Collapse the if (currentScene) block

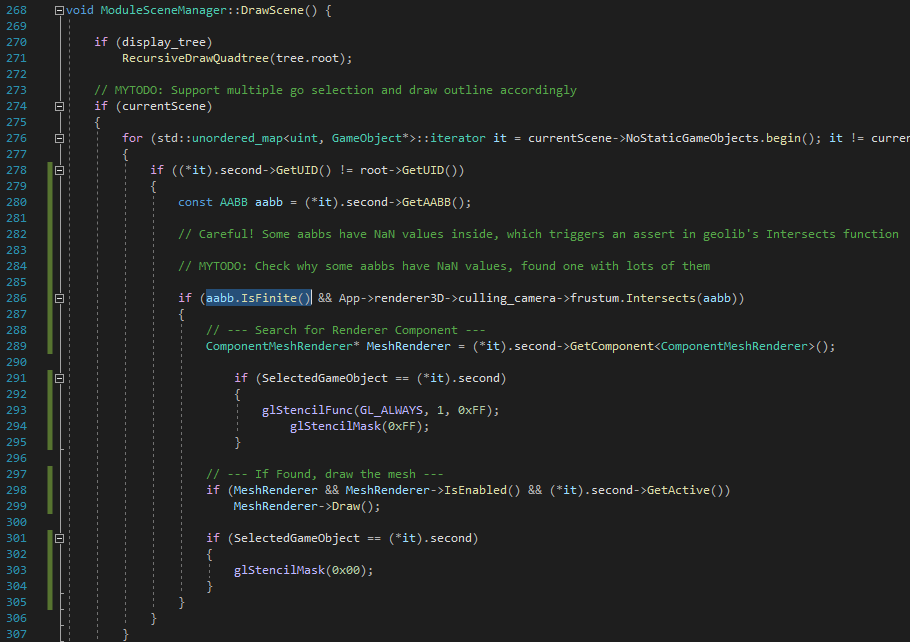tap(59, 106)
